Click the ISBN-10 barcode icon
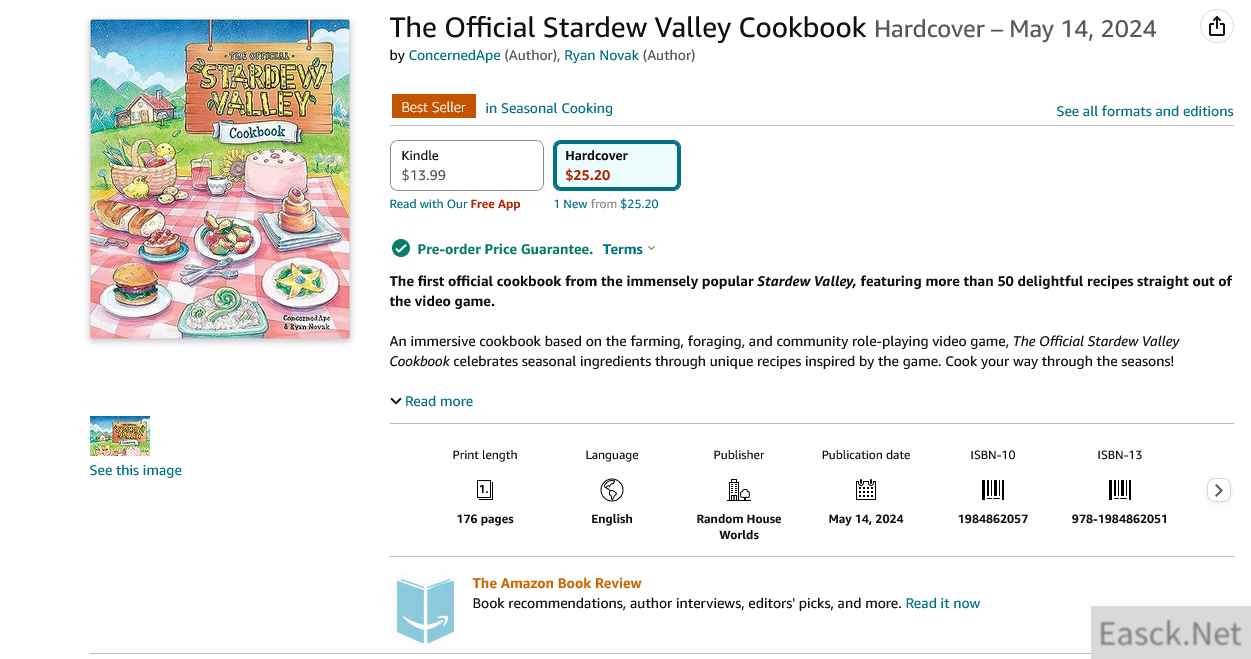1251x659 pixels. pyautogui.click(x=993, y=490)
